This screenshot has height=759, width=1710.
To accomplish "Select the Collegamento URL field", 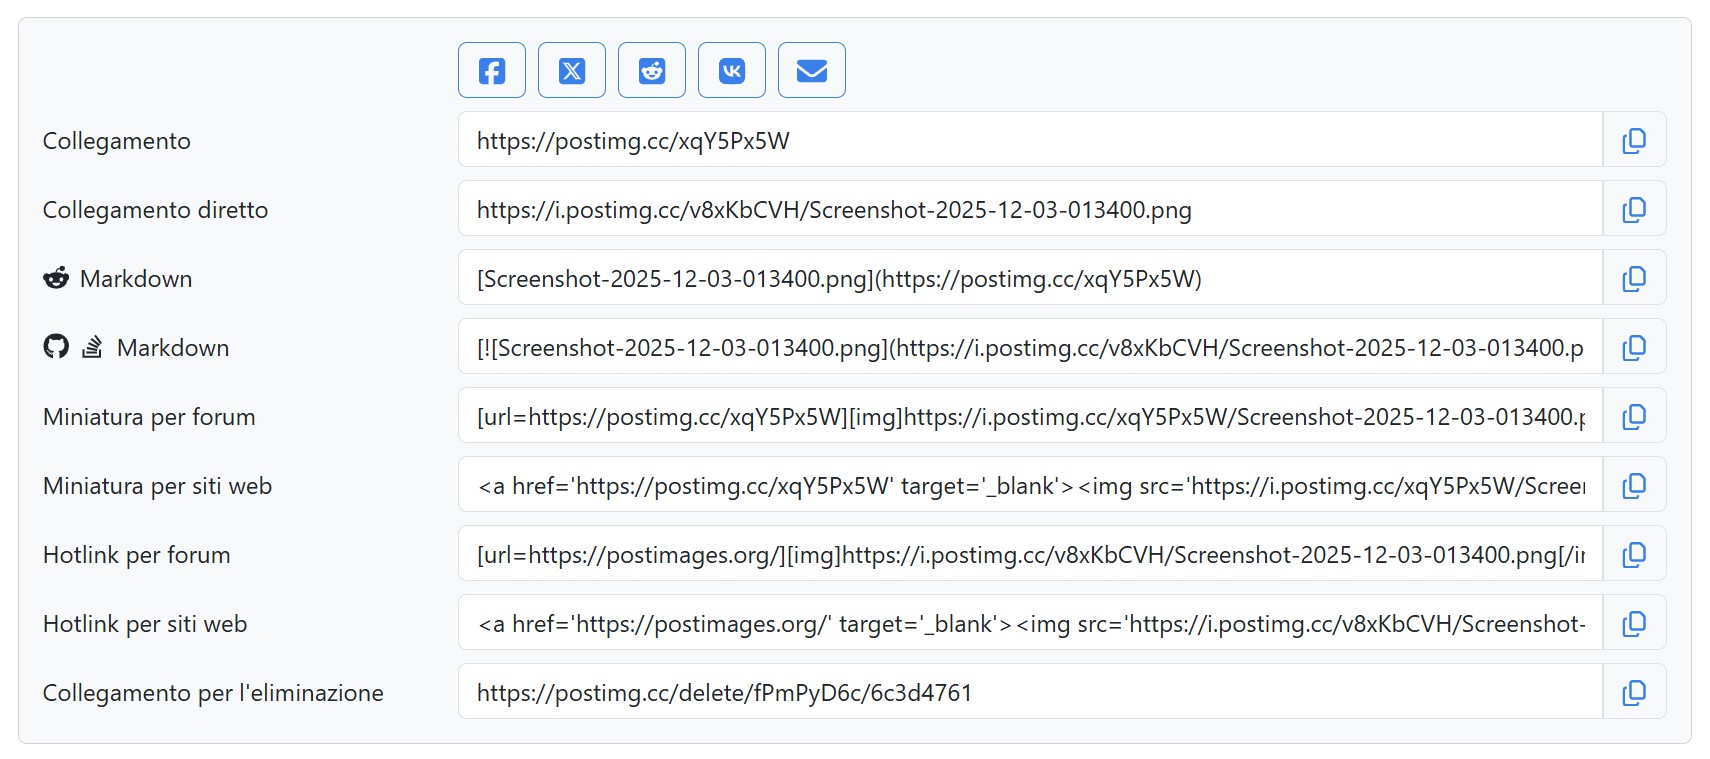I will pos(1030,140).
